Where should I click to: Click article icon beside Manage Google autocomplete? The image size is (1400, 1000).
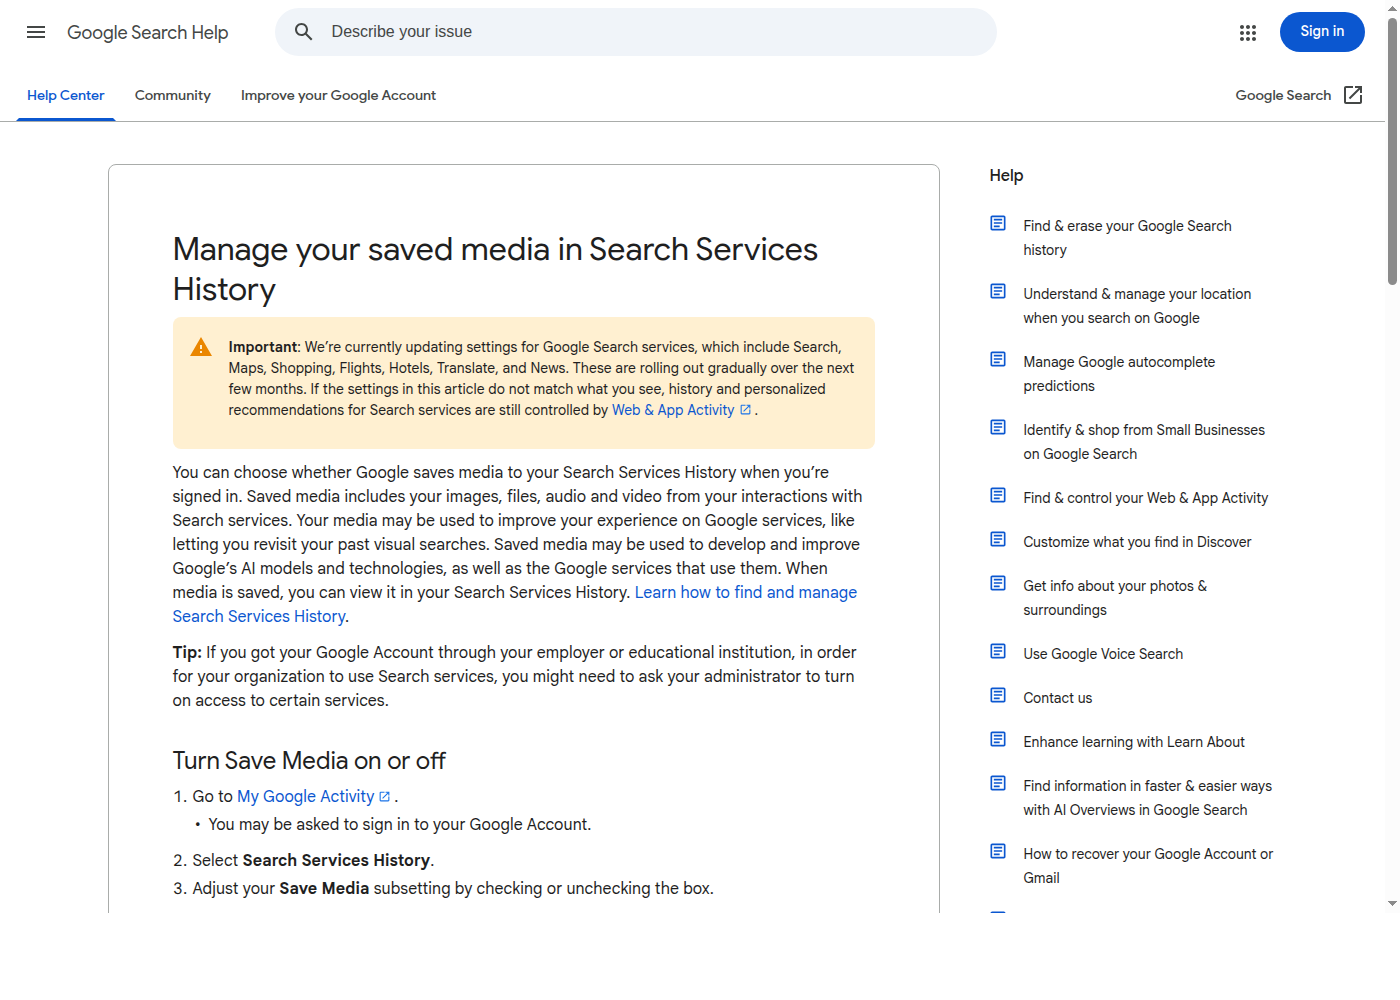tap(998, 359)
